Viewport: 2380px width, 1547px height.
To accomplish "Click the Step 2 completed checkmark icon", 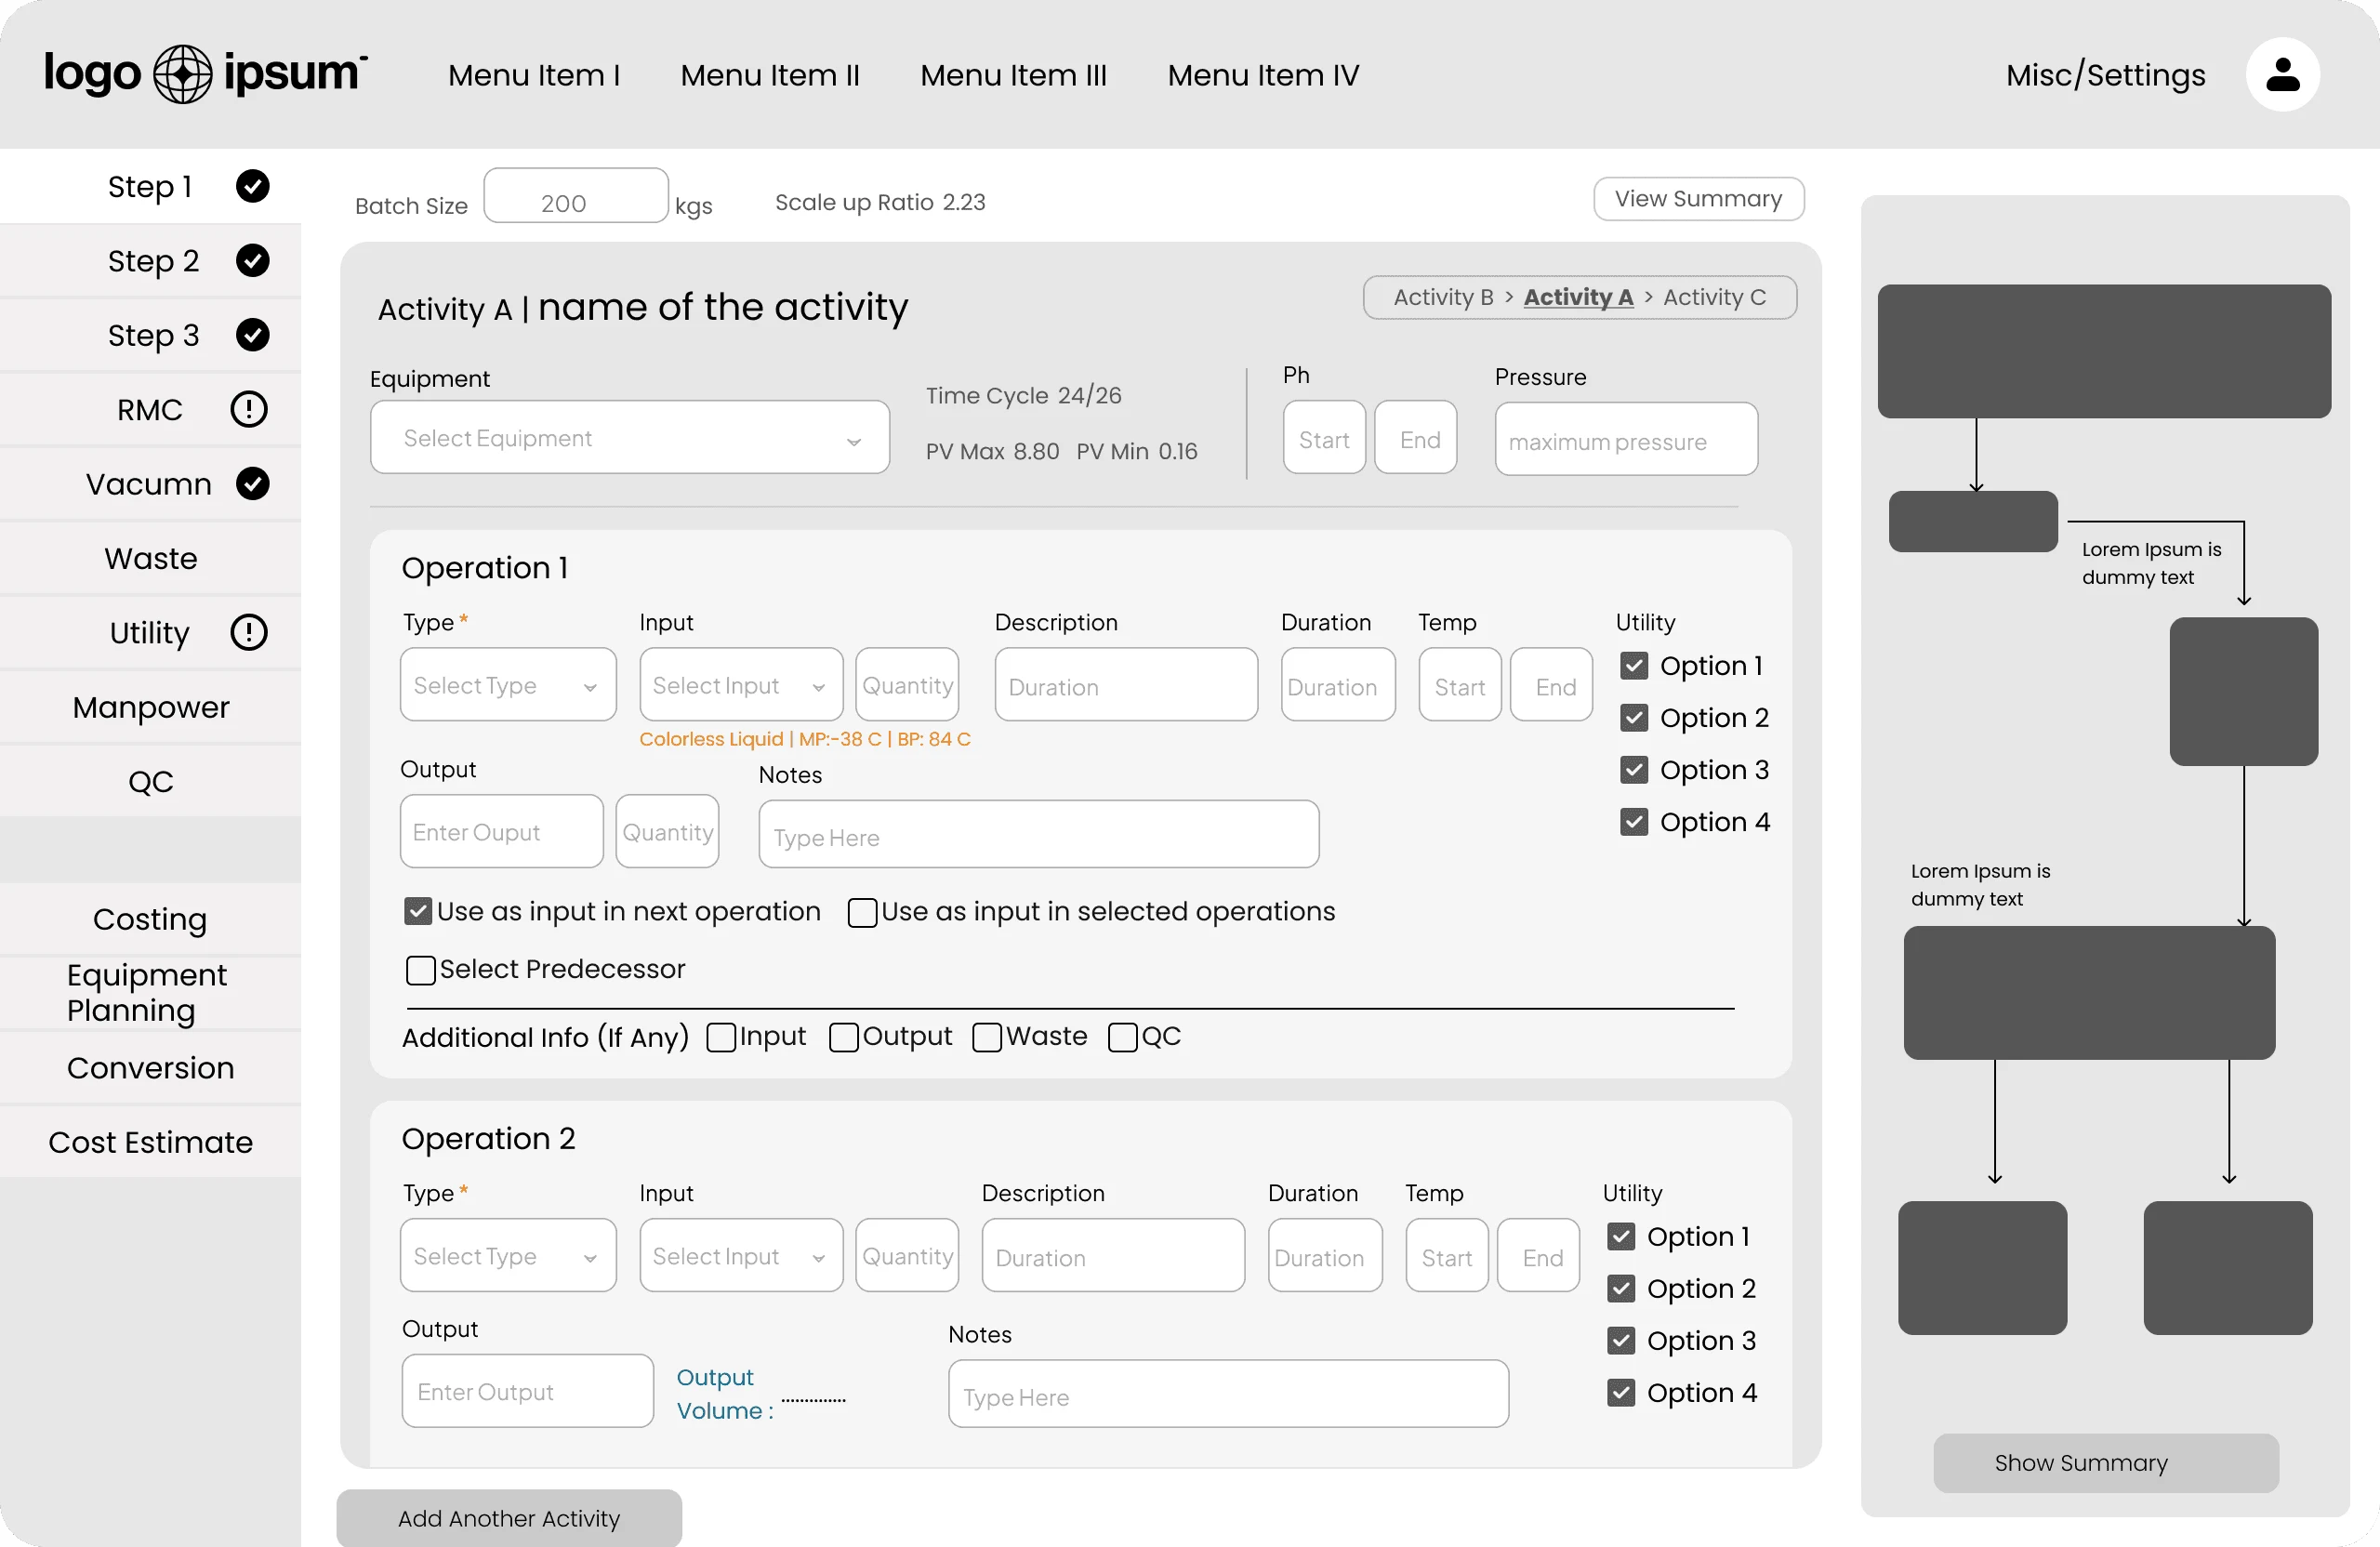I will 252,261.
